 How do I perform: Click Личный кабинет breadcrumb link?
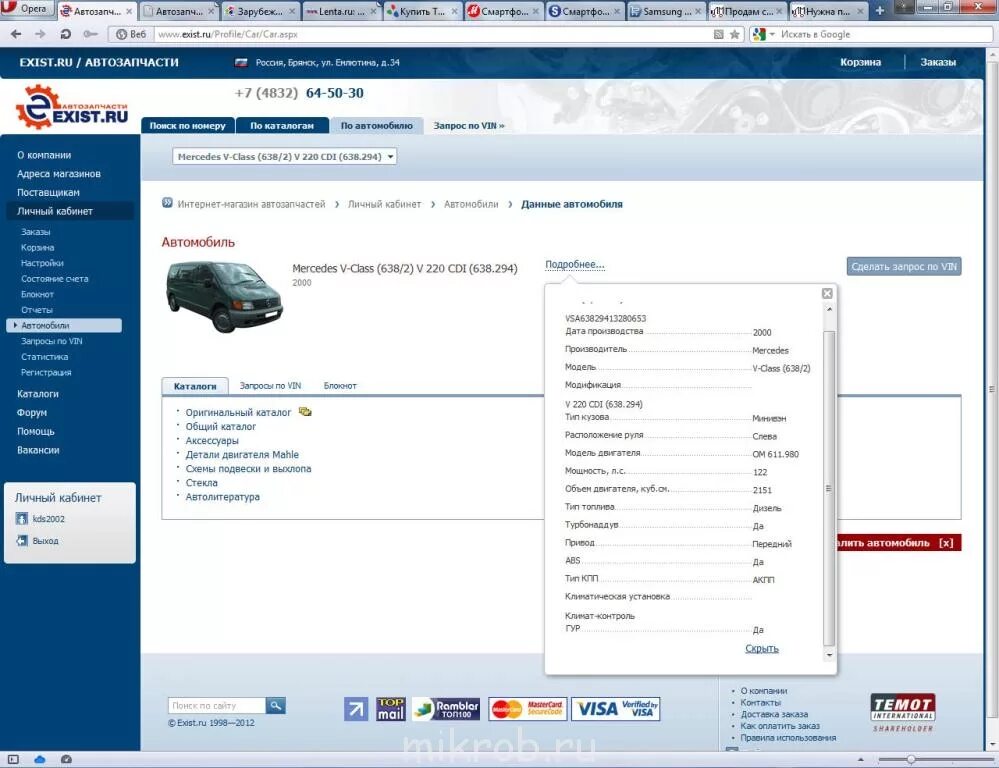(384, 204)
